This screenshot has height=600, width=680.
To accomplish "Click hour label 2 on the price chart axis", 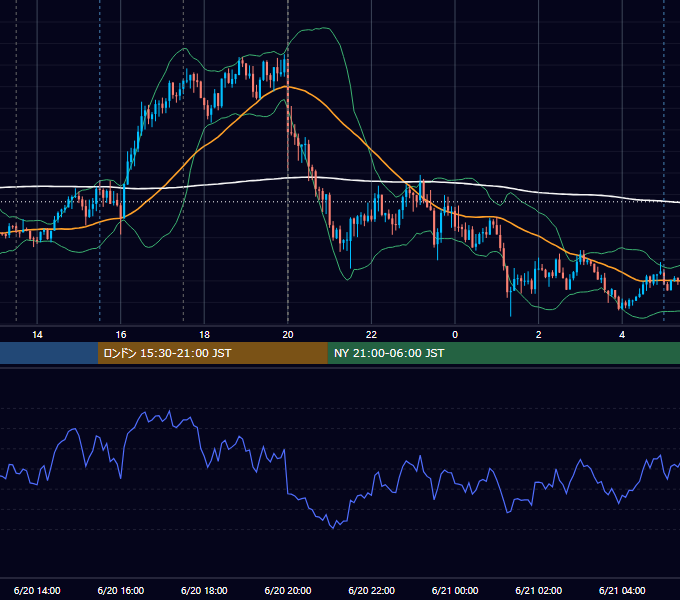I will [539, 334].
